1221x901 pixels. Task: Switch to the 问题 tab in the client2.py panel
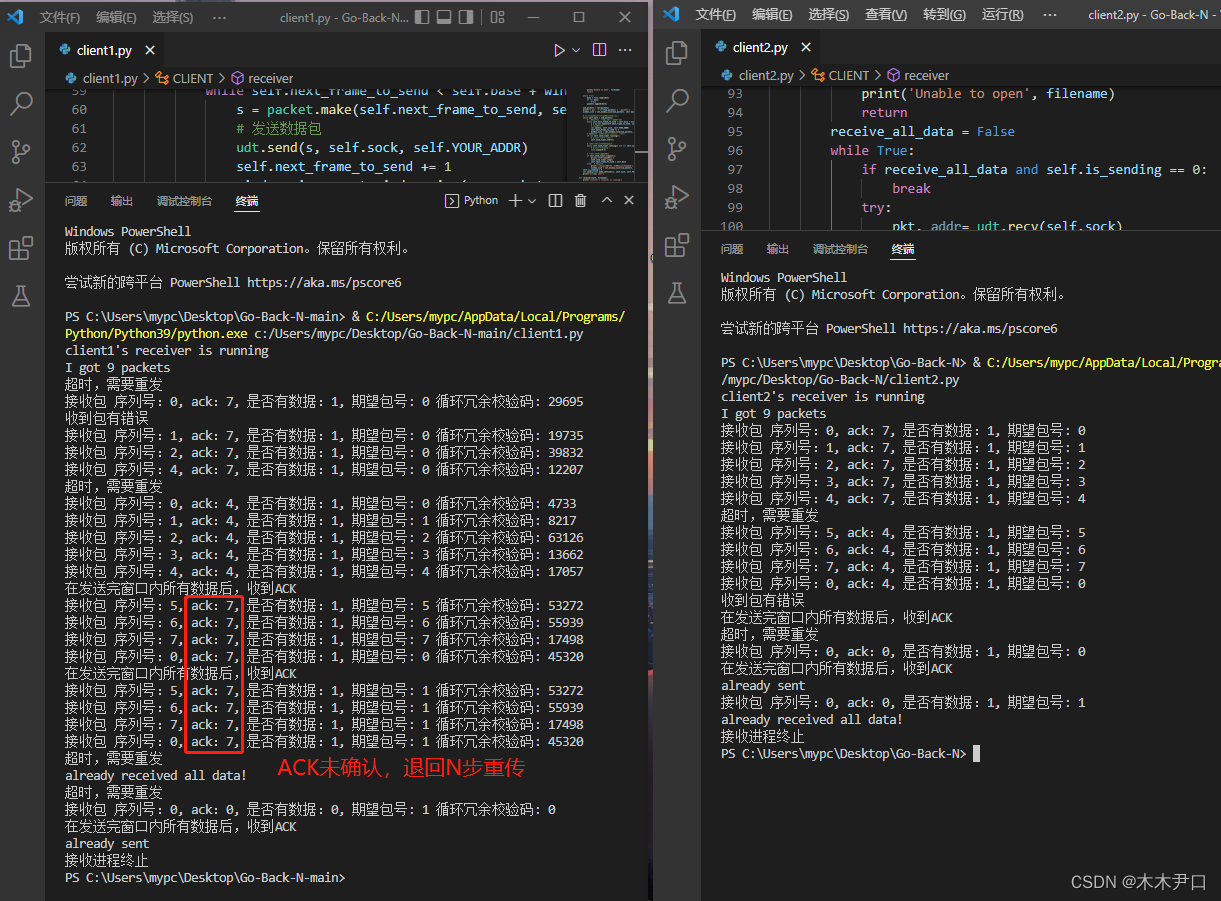(732, 249)
